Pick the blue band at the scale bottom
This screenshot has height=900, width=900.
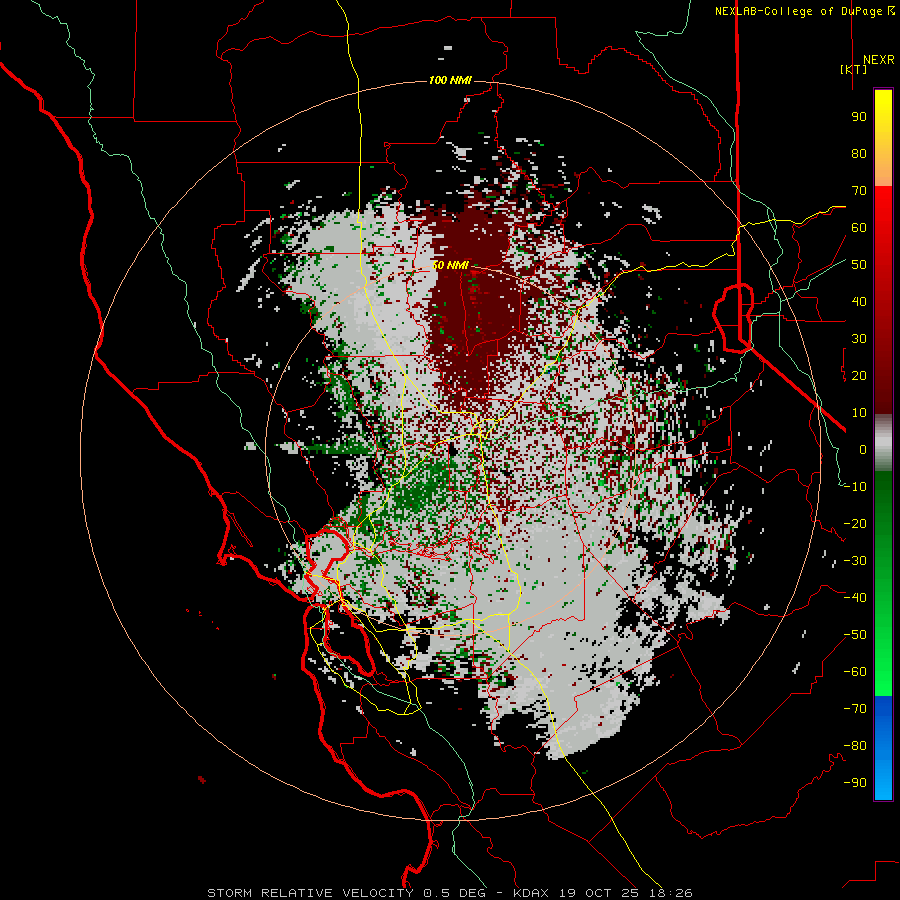[883, 748]
